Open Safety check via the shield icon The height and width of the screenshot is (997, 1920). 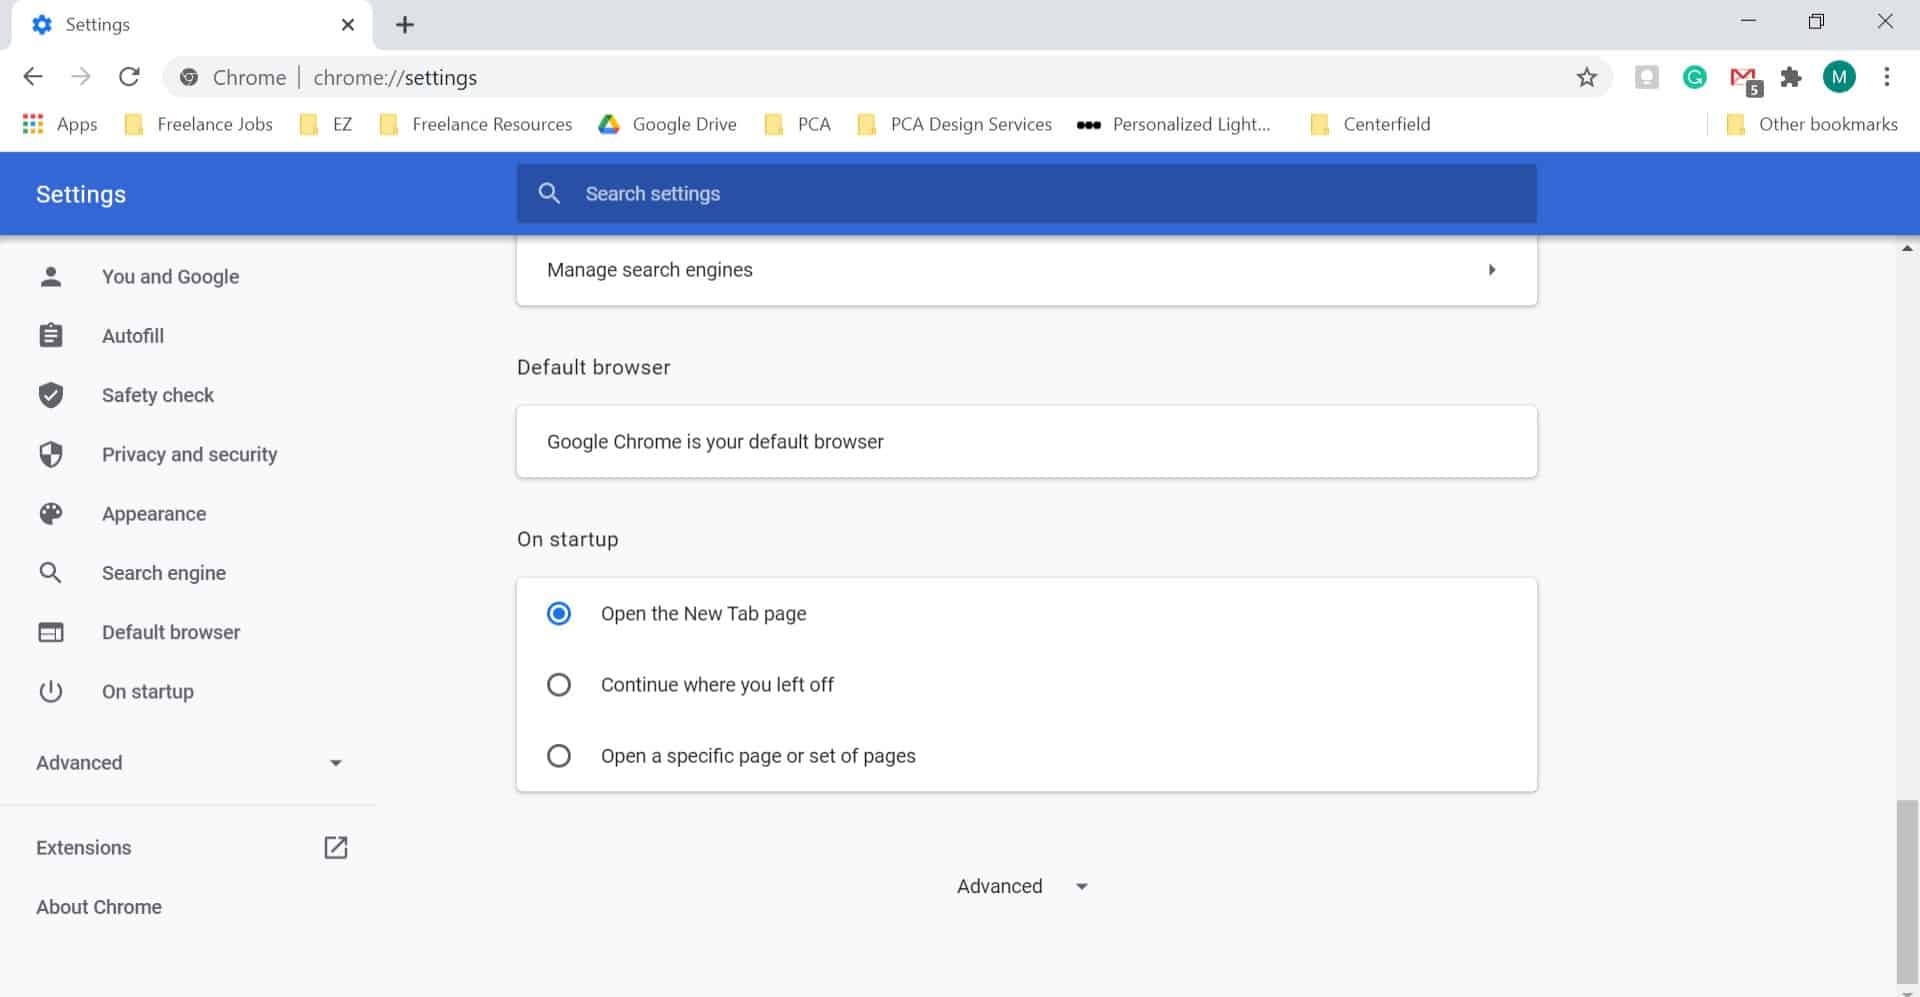[x=51, y=395]
